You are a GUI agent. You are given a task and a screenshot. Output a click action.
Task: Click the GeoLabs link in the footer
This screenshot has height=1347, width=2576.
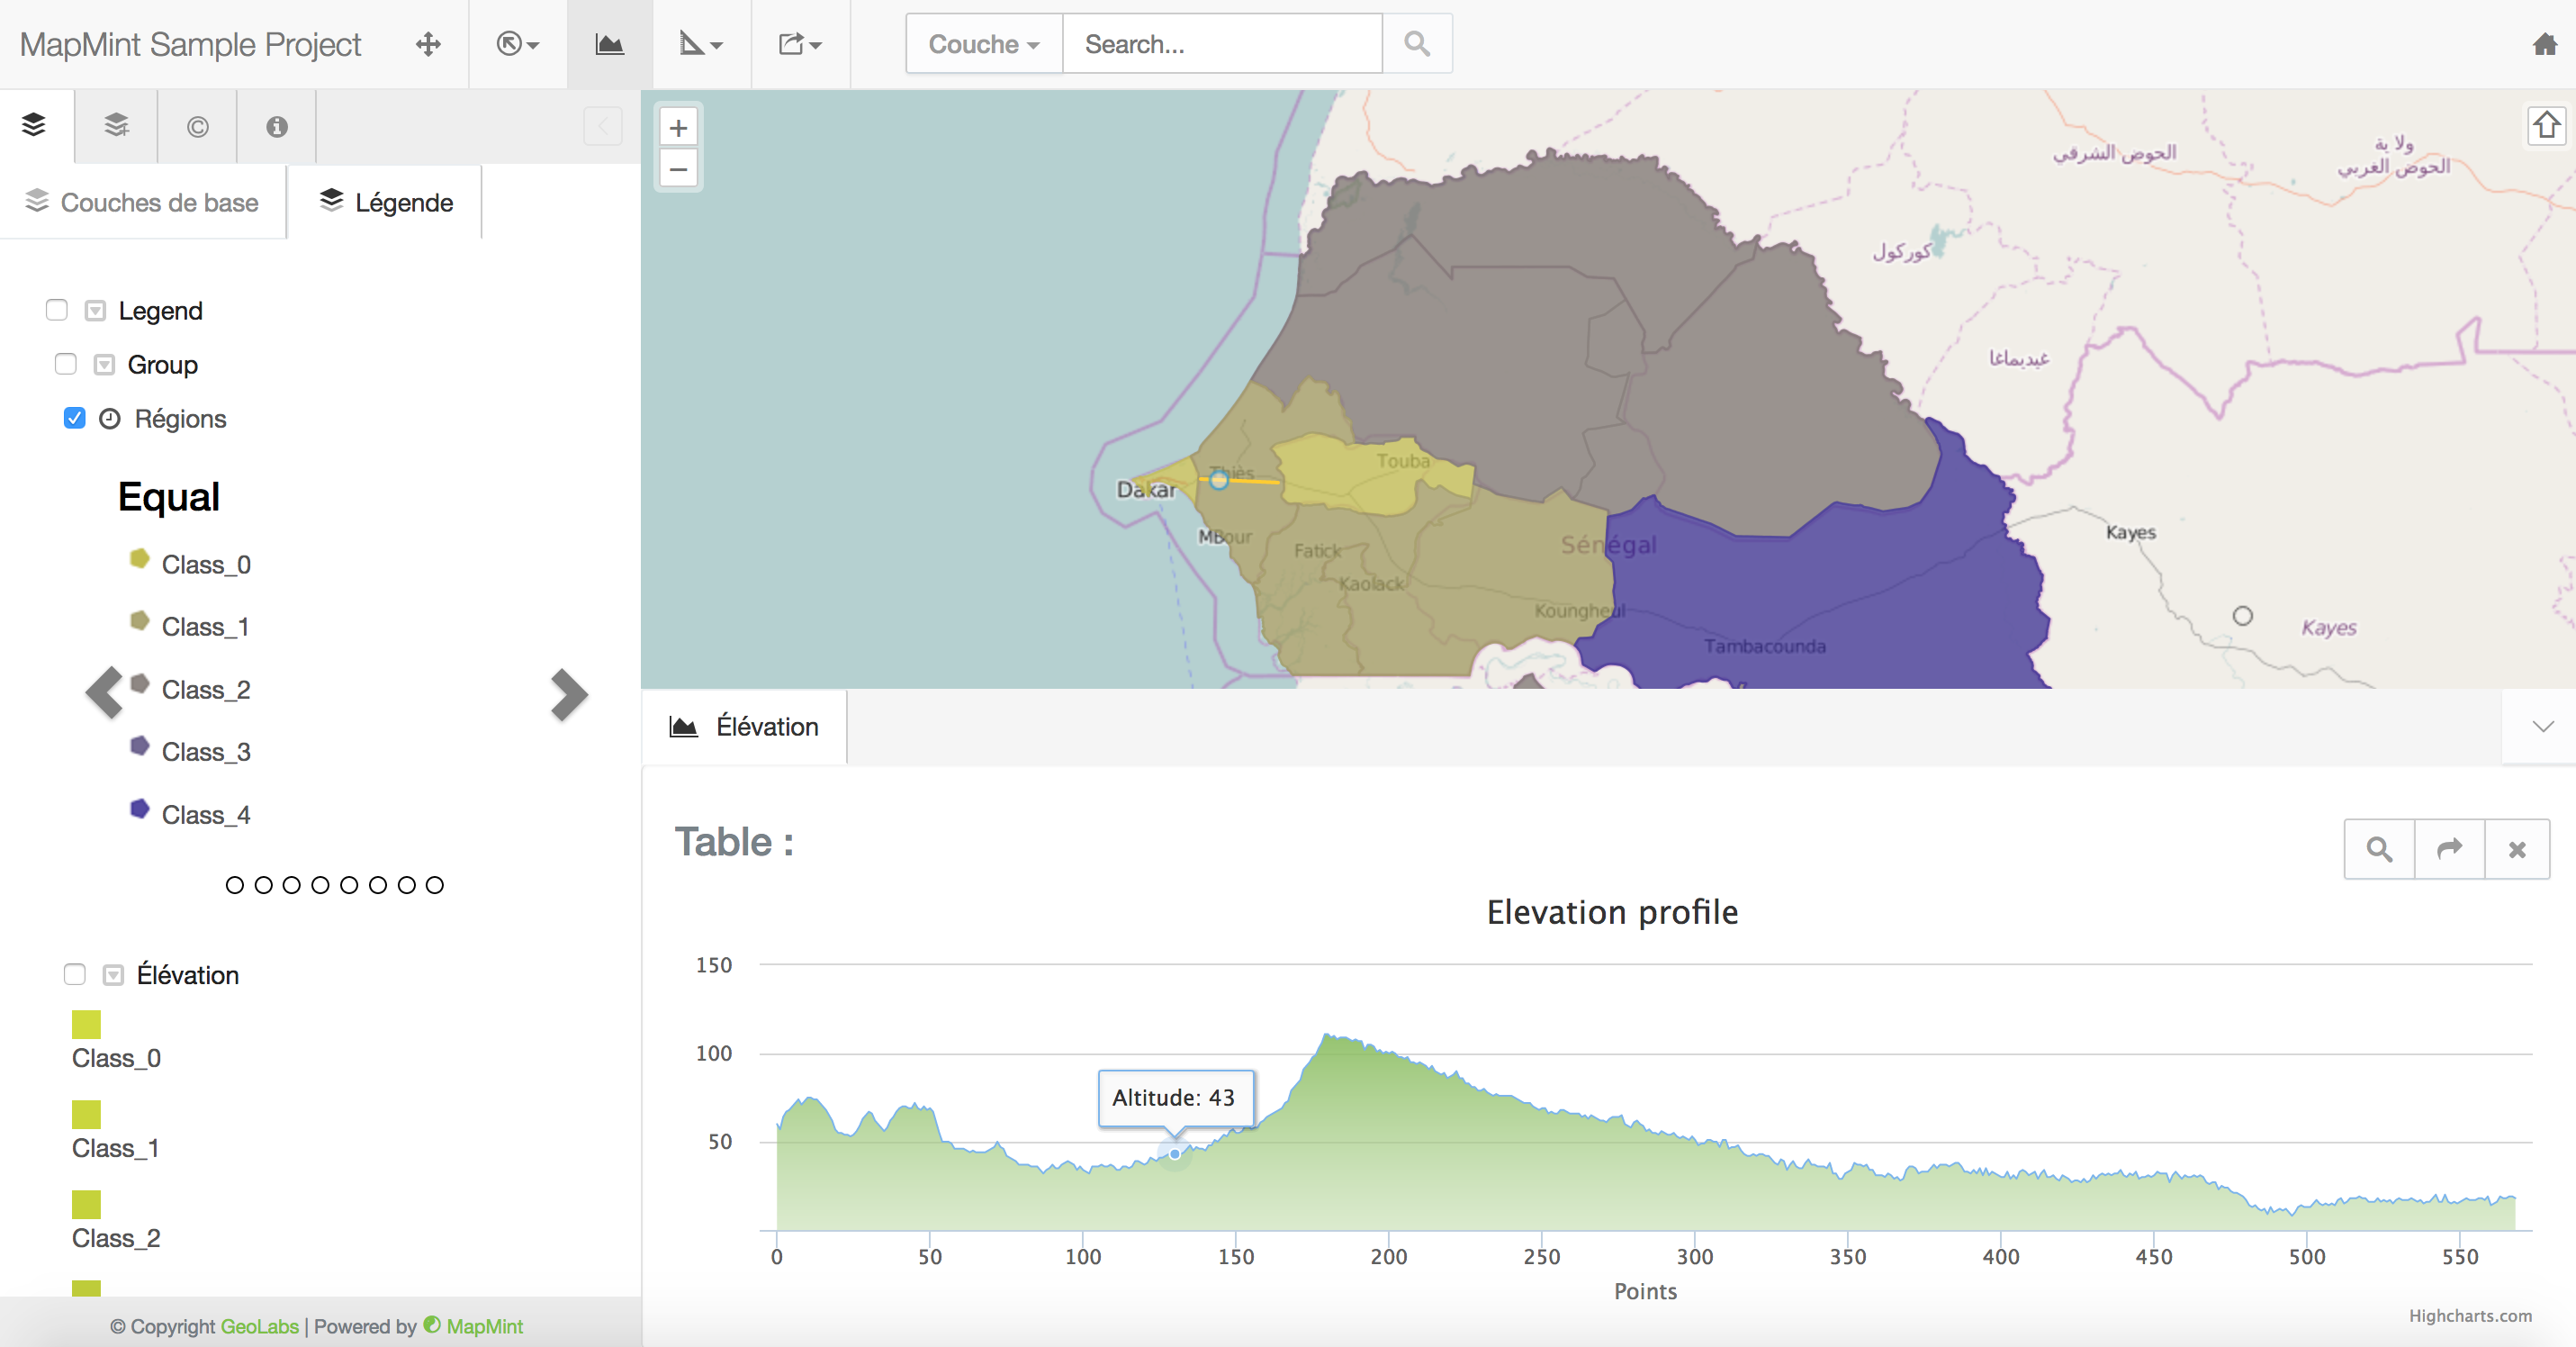[x=258, y=1327]
